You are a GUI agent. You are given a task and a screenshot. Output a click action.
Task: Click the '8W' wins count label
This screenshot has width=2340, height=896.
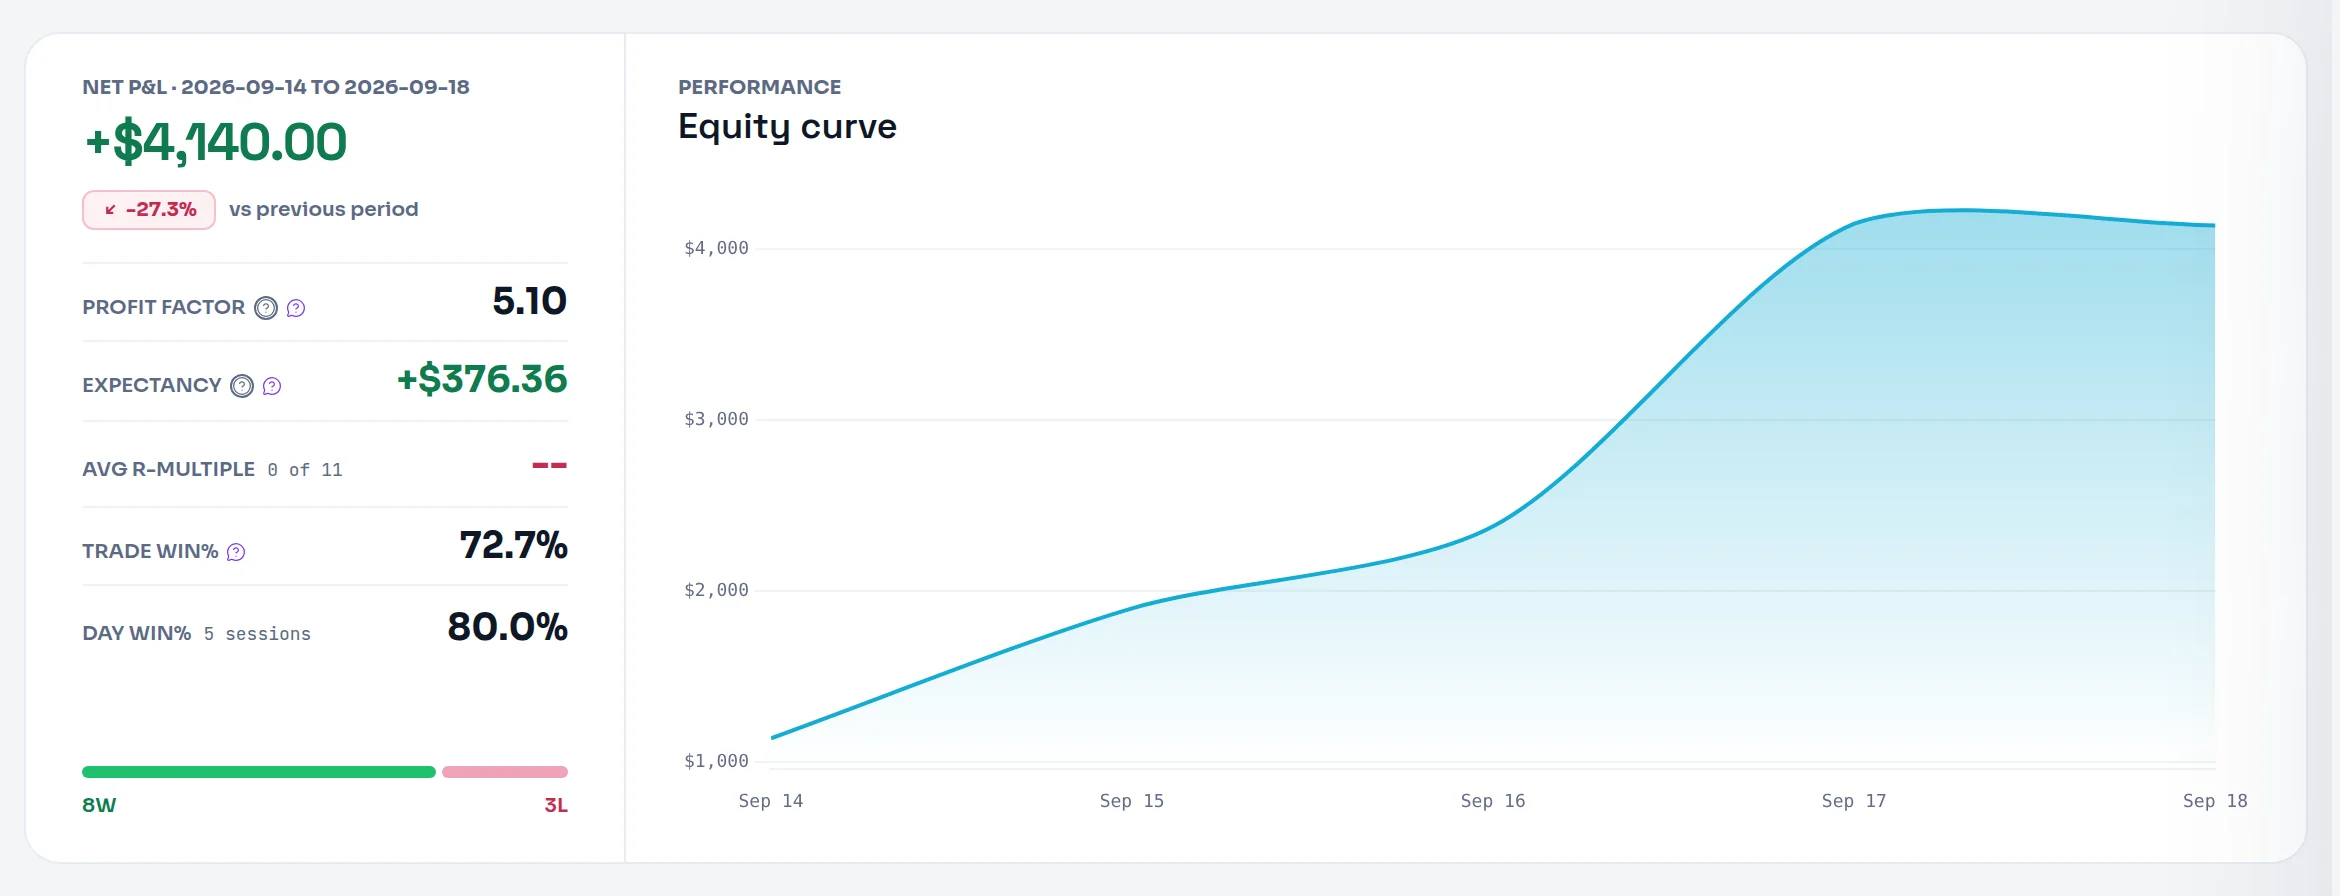(99, 805)
